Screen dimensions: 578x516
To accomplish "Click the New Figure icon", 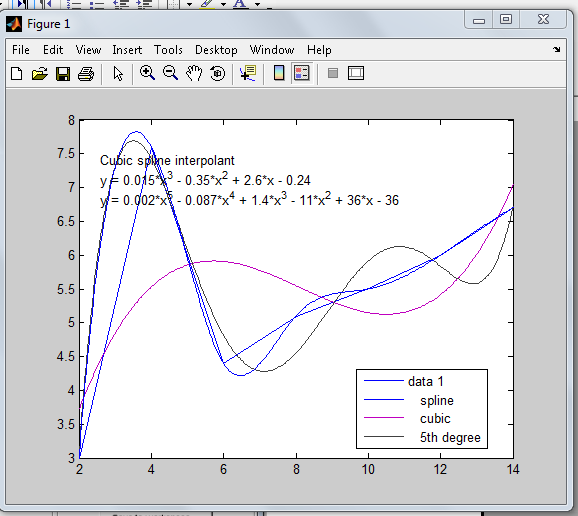I will pyautogui.click(x=16, y=73).
